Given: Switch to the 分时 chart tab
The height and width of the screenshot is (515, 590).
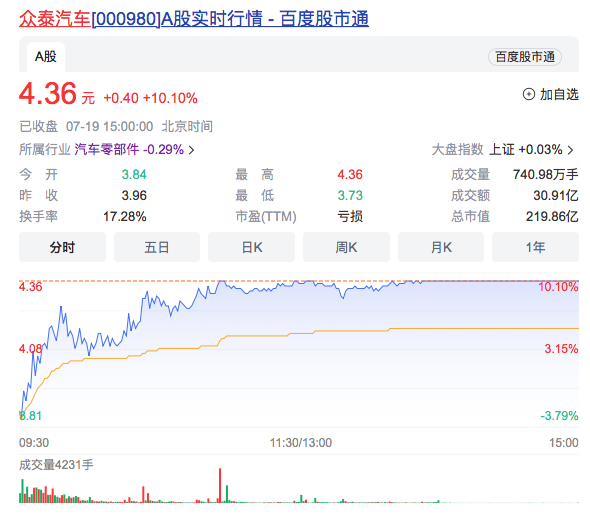Looking at the screenshot, I should [x=62, y=247].
